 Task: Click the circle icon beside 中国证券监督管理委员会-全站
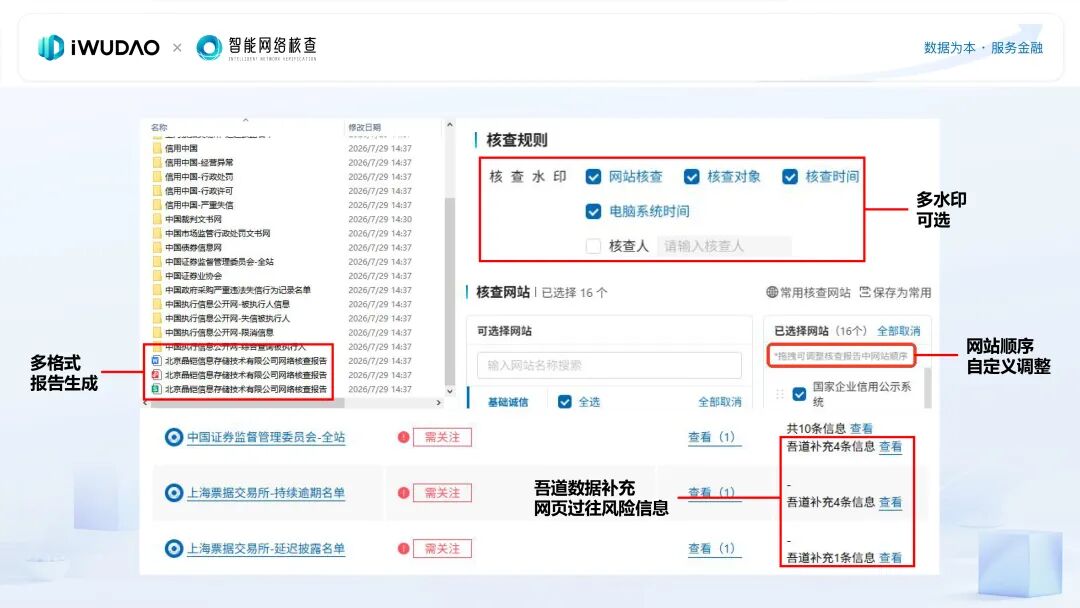coord(174,437)
